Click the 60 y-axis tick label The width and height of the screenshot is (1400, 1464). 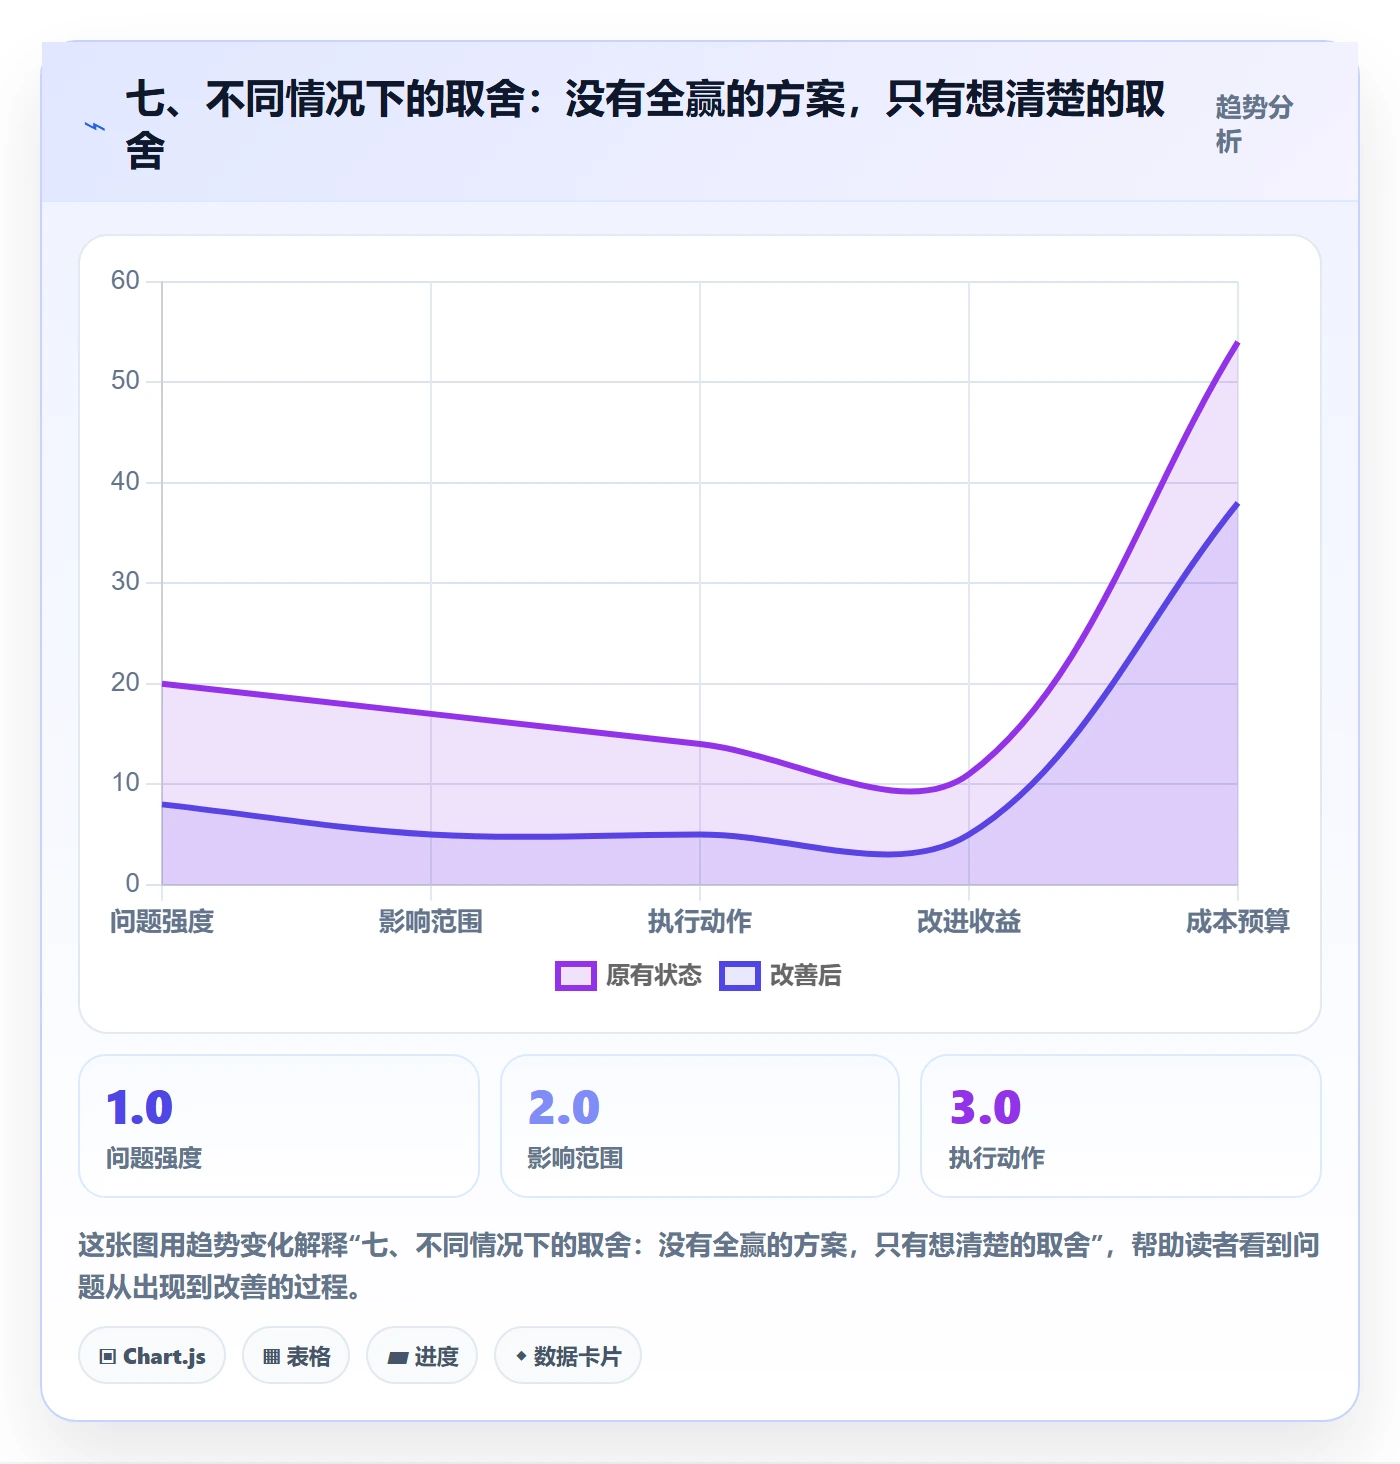(125, 280)
